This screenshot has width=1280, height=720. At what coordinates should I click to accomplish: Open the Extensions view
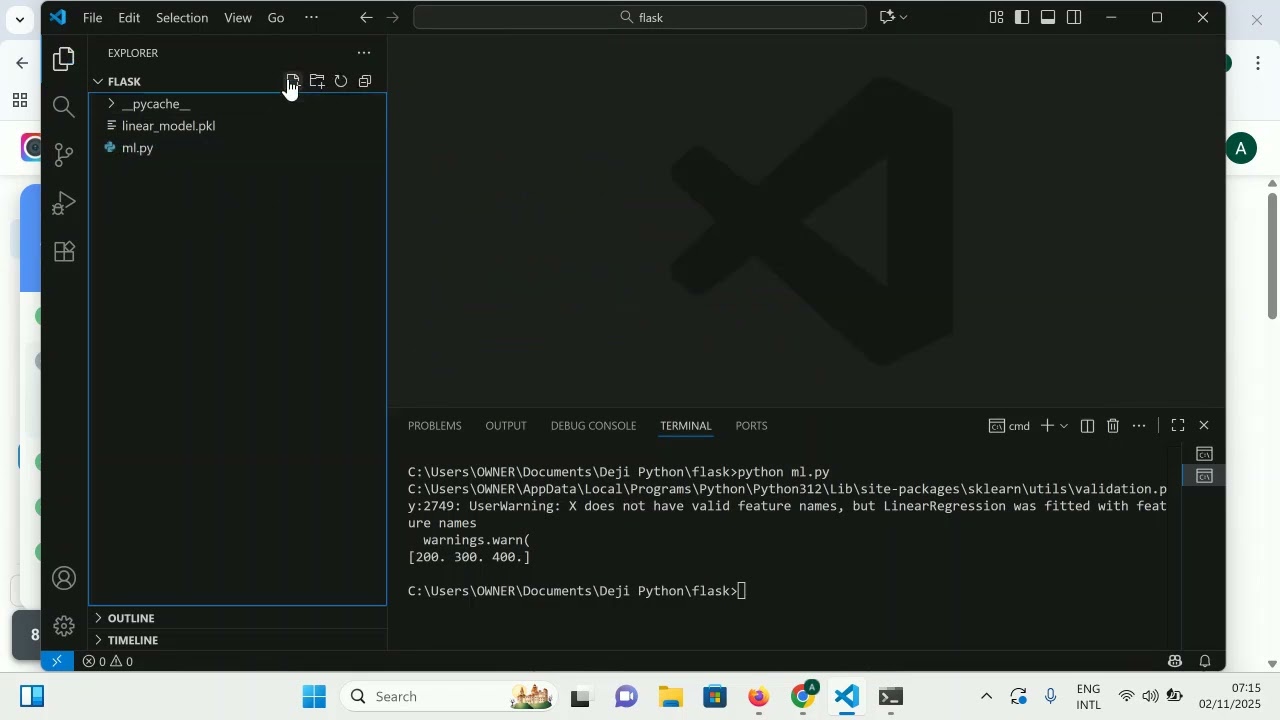click(64, 252)
